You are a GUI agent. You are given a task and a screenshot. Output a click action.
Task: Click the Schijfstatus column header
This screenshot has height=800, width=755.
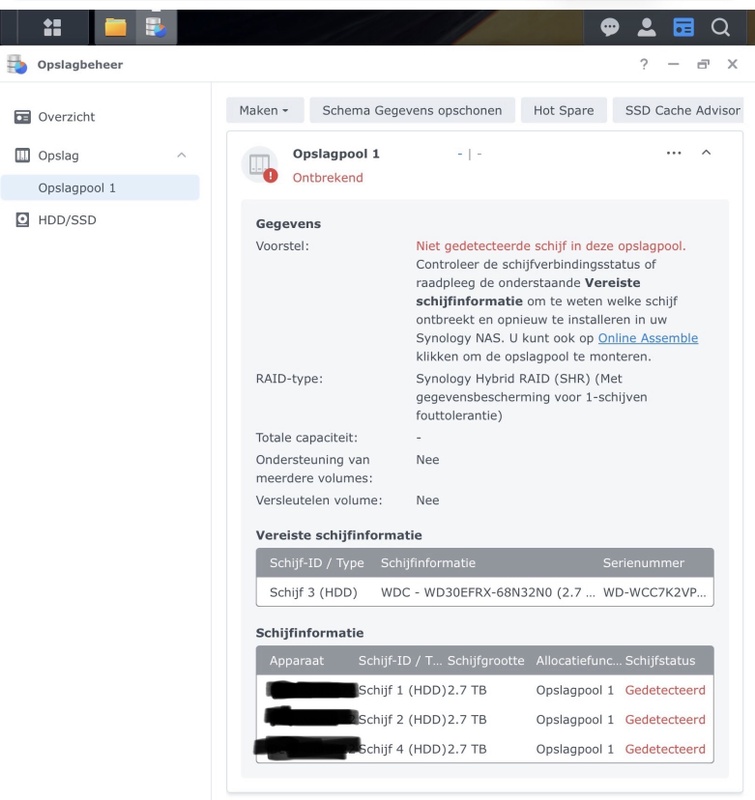(x=660, y=661)
